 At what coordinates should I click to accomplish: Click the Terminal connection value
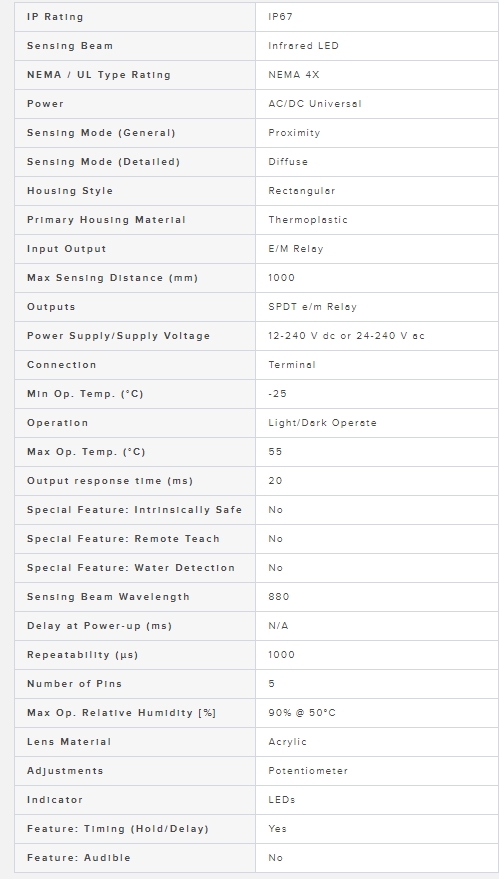pyautogui.click(x=292, y=365)
